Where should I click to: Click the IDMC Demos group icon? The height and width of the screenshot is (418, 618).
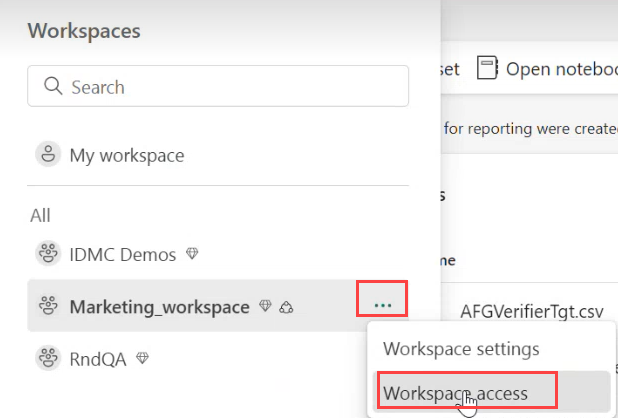[x=48, y=253]
